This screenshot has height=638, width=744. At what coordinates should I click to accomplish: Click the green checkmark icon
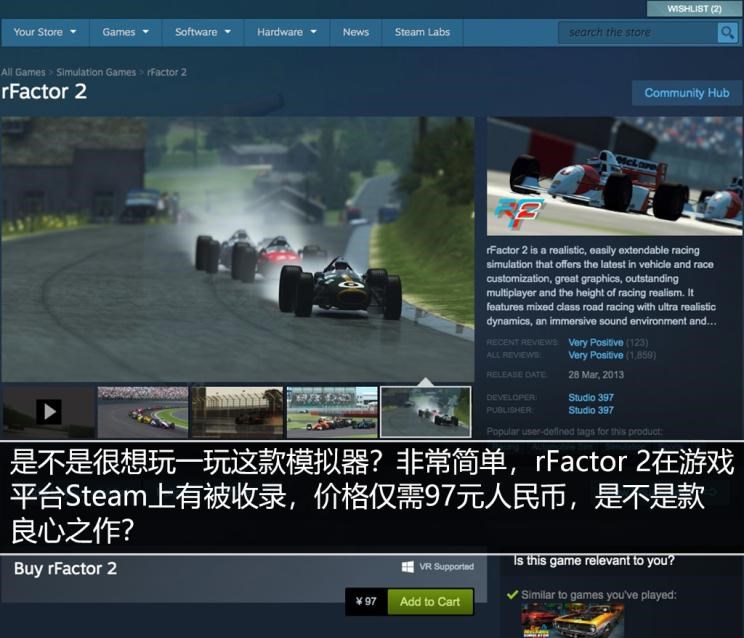(512, 594)
